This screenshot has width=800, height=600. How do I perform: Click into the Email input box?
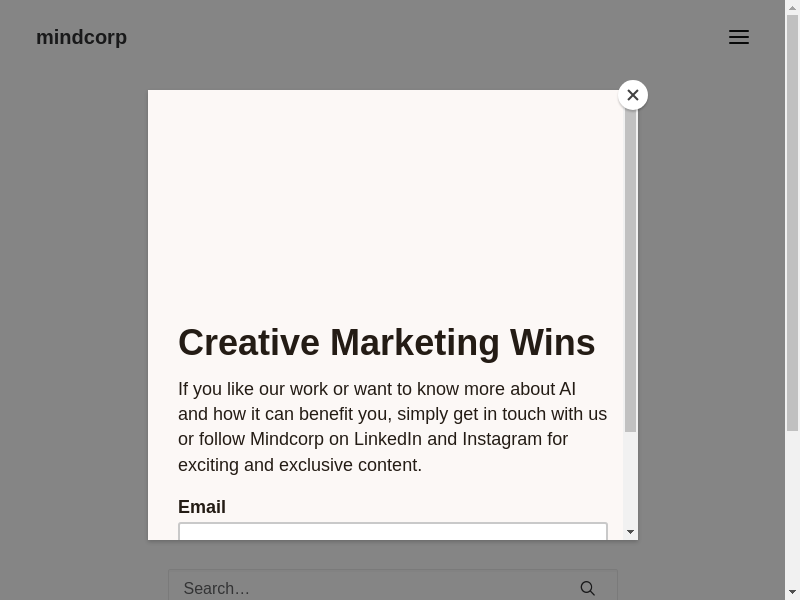click(x=392, y=531)
